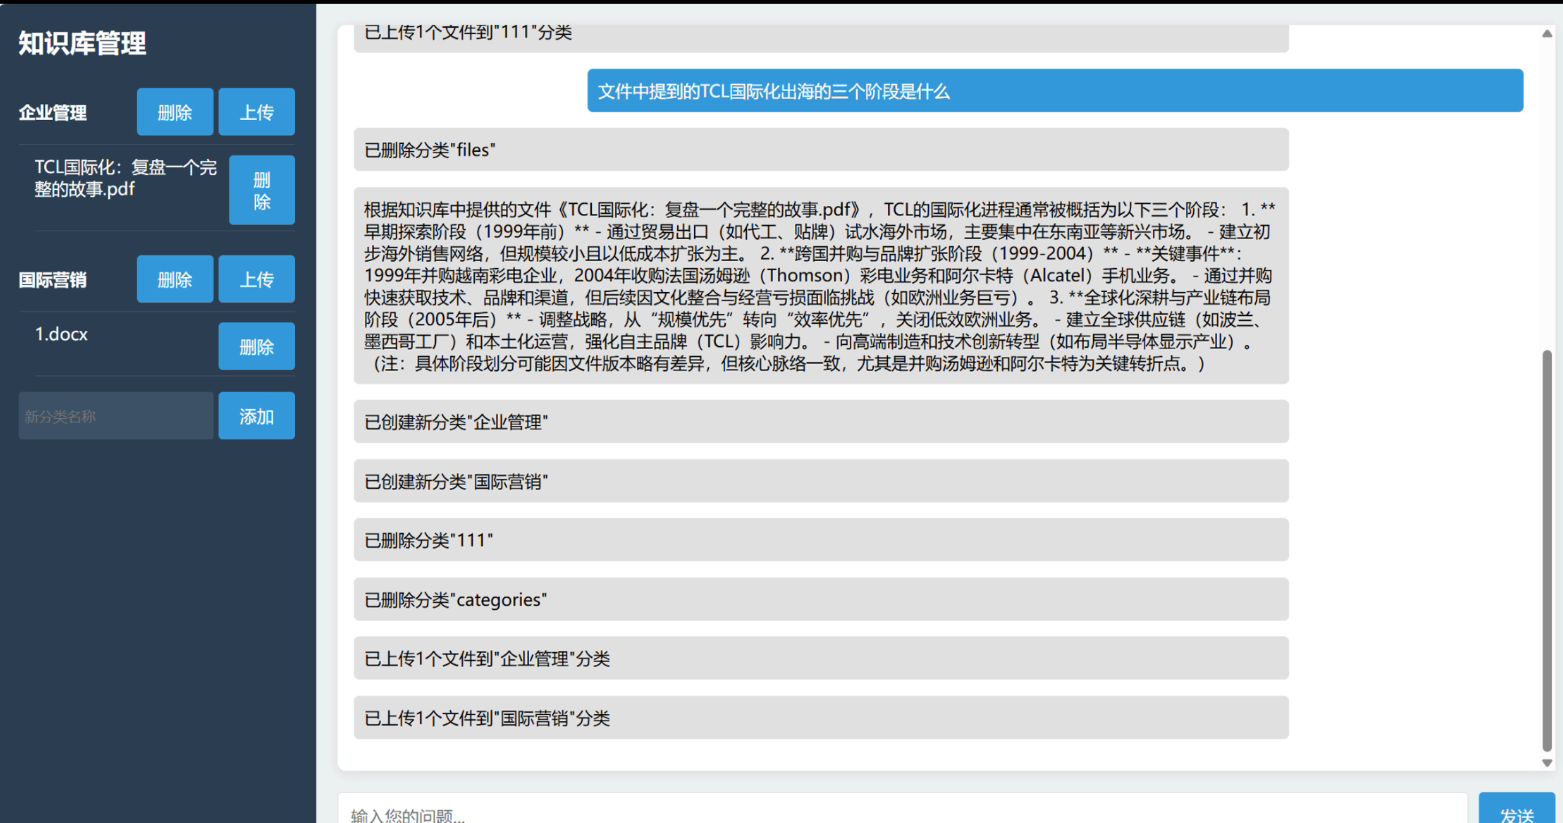Click the 国际营销 category heading

[x=53, y=280]
